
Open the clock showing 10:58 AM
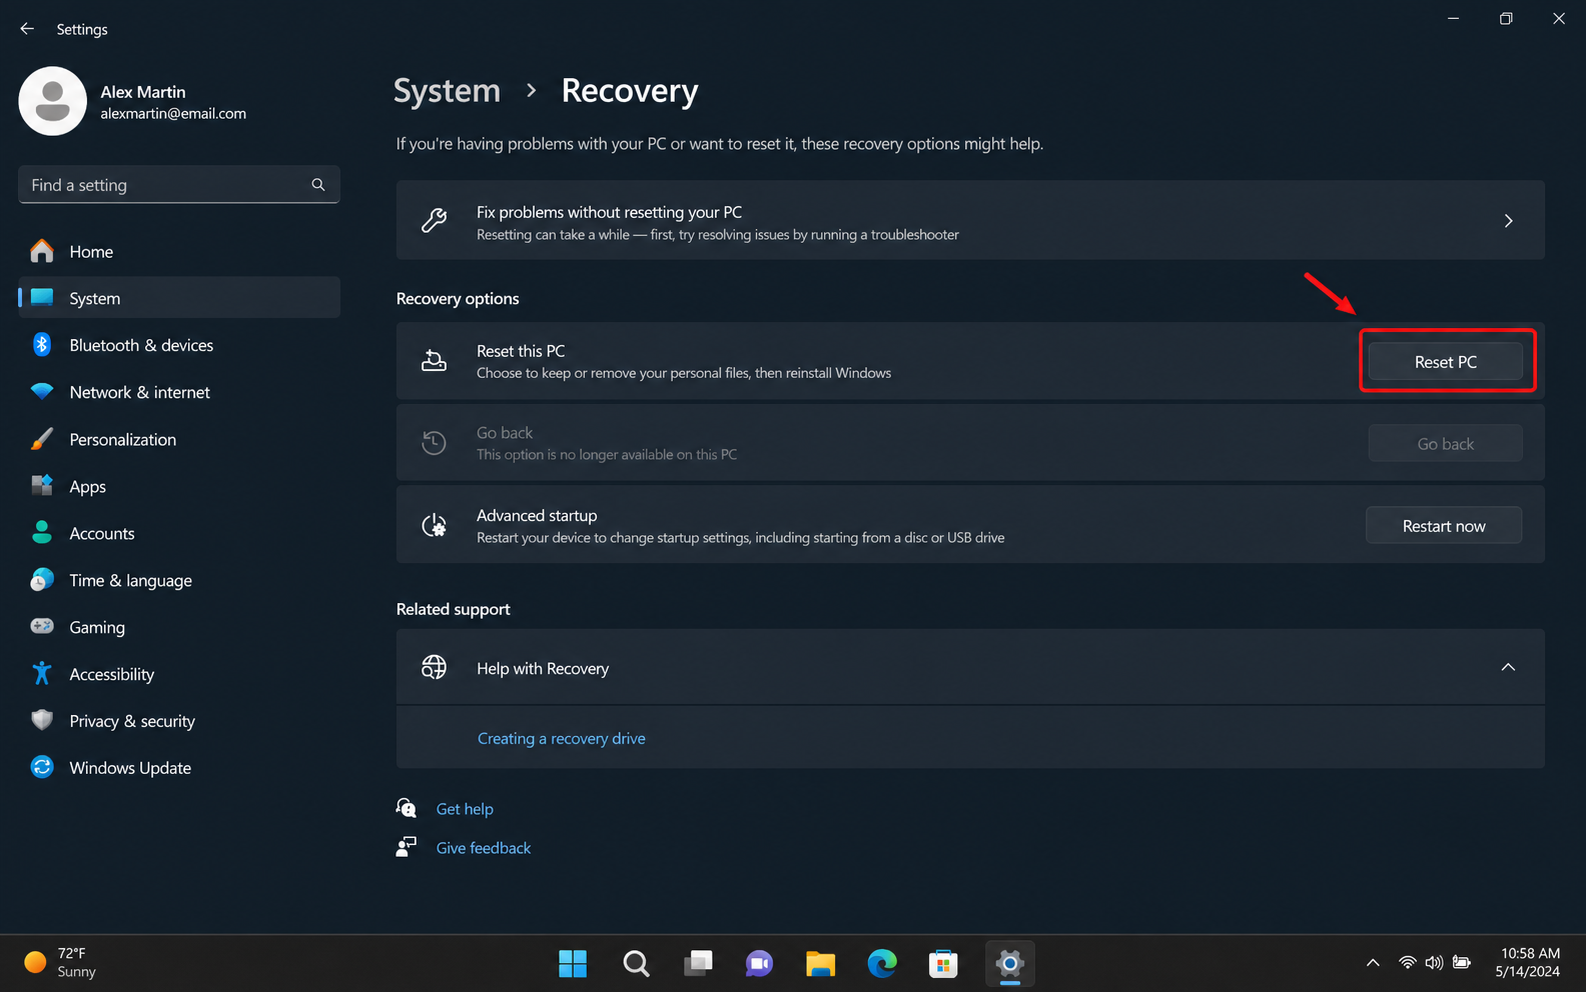(x=1529, y=963)
